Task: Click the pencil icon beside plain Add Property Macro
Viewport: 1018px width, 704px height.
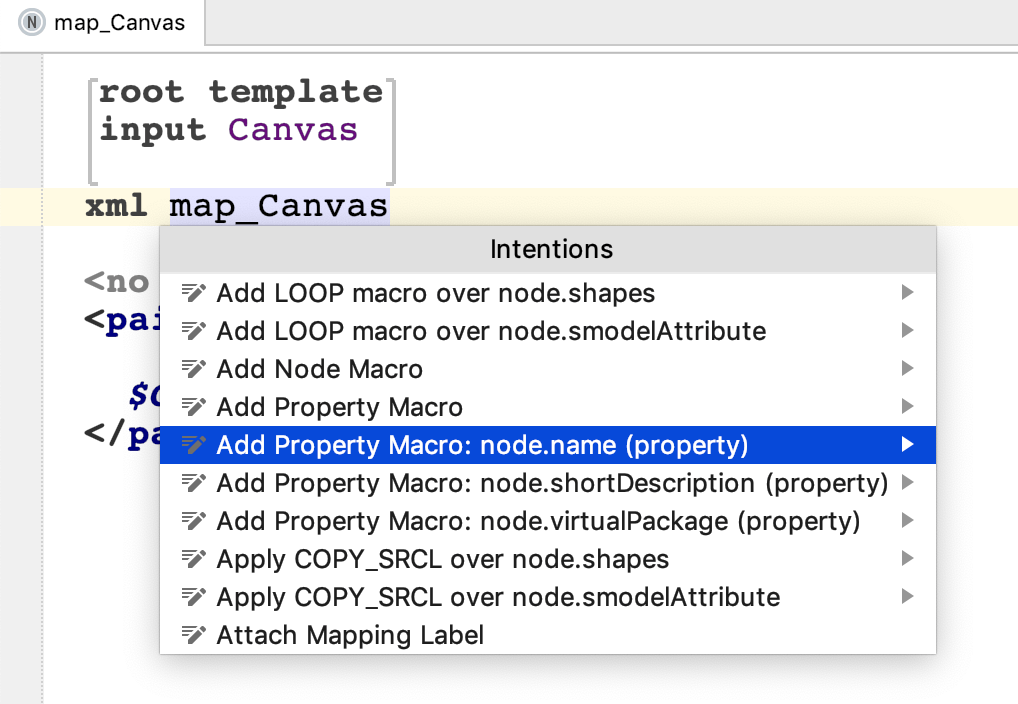Action: [x=194, y=407]
